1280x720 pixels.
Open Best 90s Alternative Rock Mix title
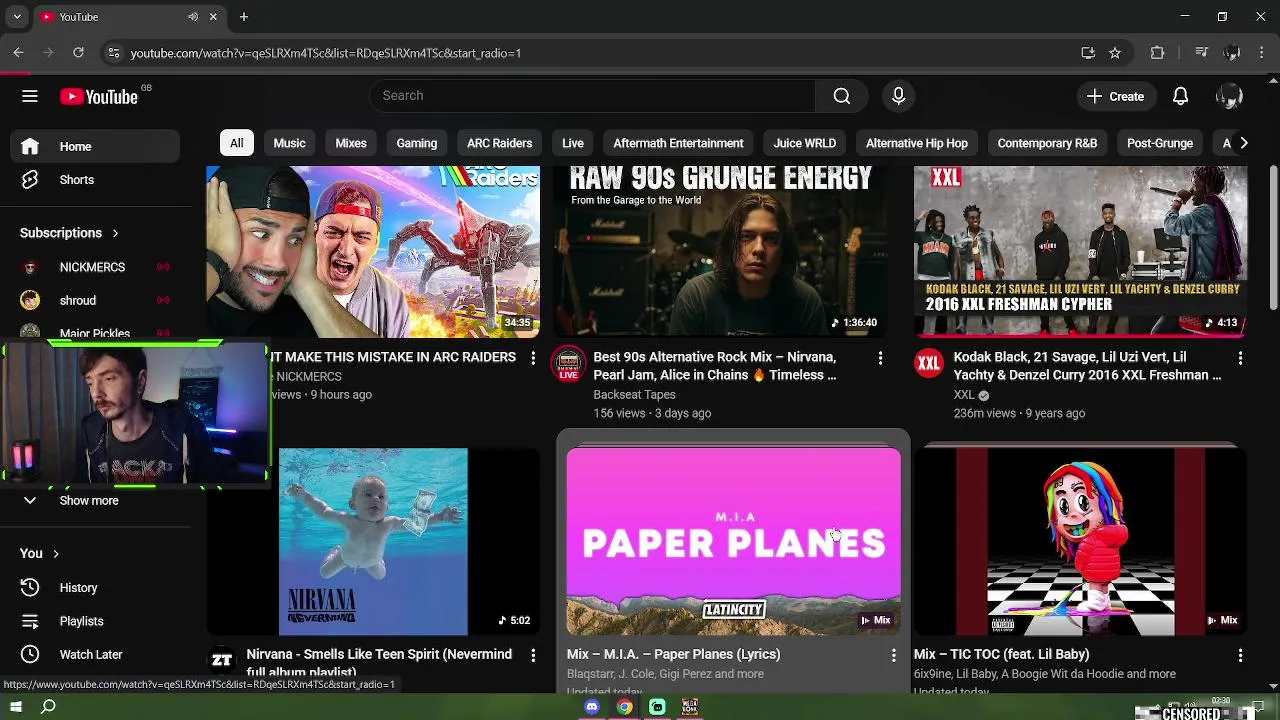(715, 366)
